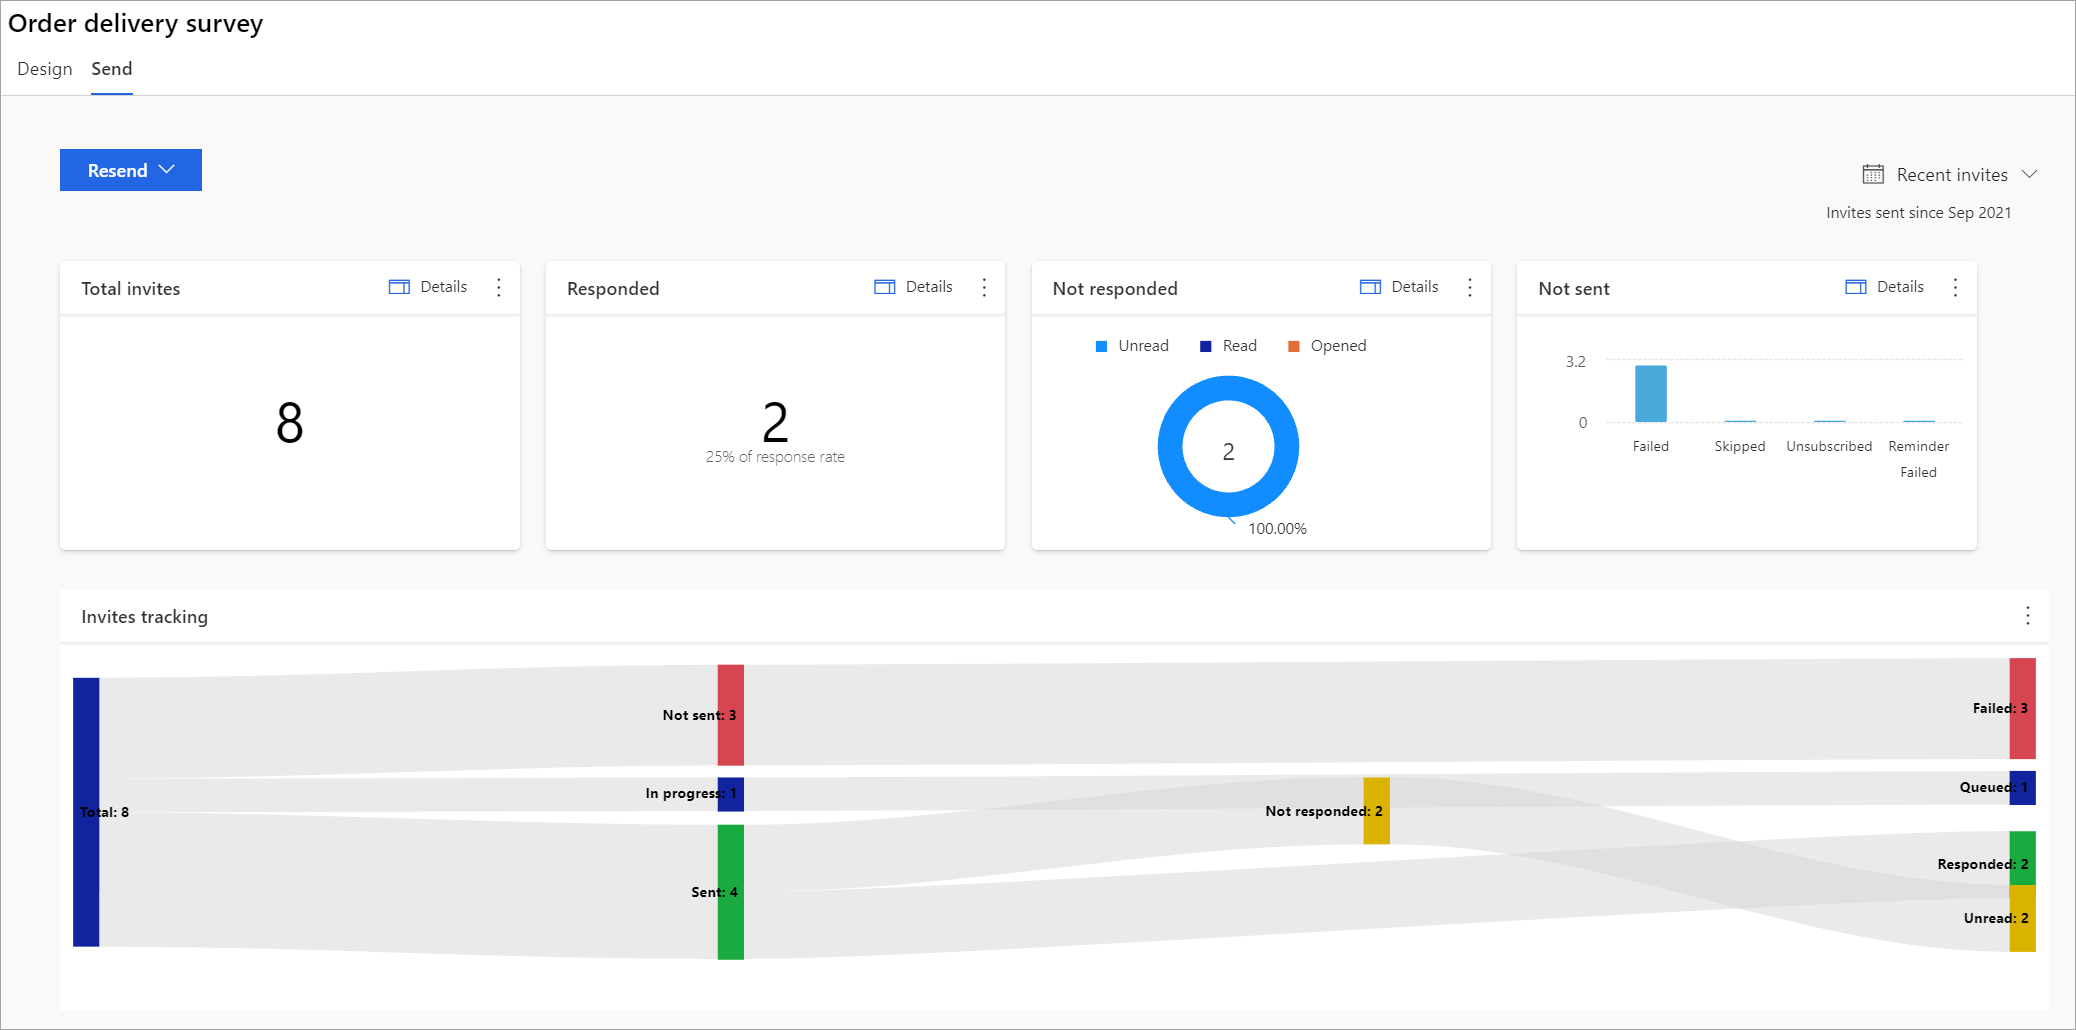Image resolution: width=2076 pixels, height=1030 pixels.
Task: Toggle the Read legend item
Action: pos(1228,346)
